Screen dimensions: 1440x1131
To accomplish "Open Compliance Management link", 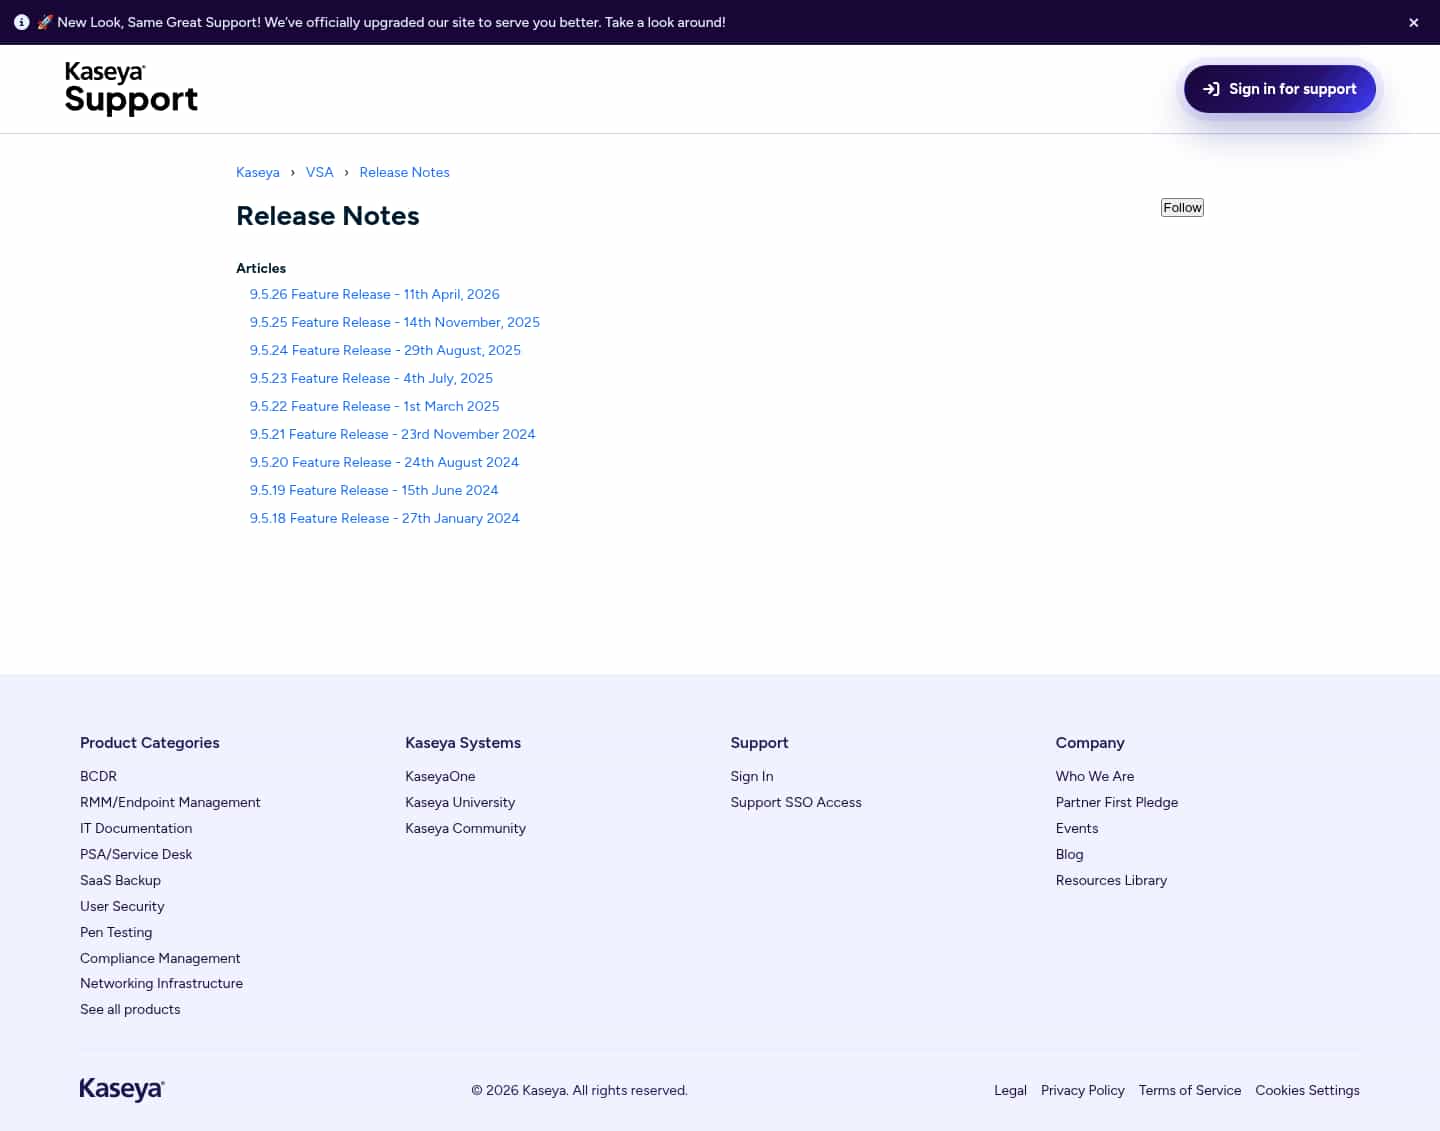I will click(160, 958).
